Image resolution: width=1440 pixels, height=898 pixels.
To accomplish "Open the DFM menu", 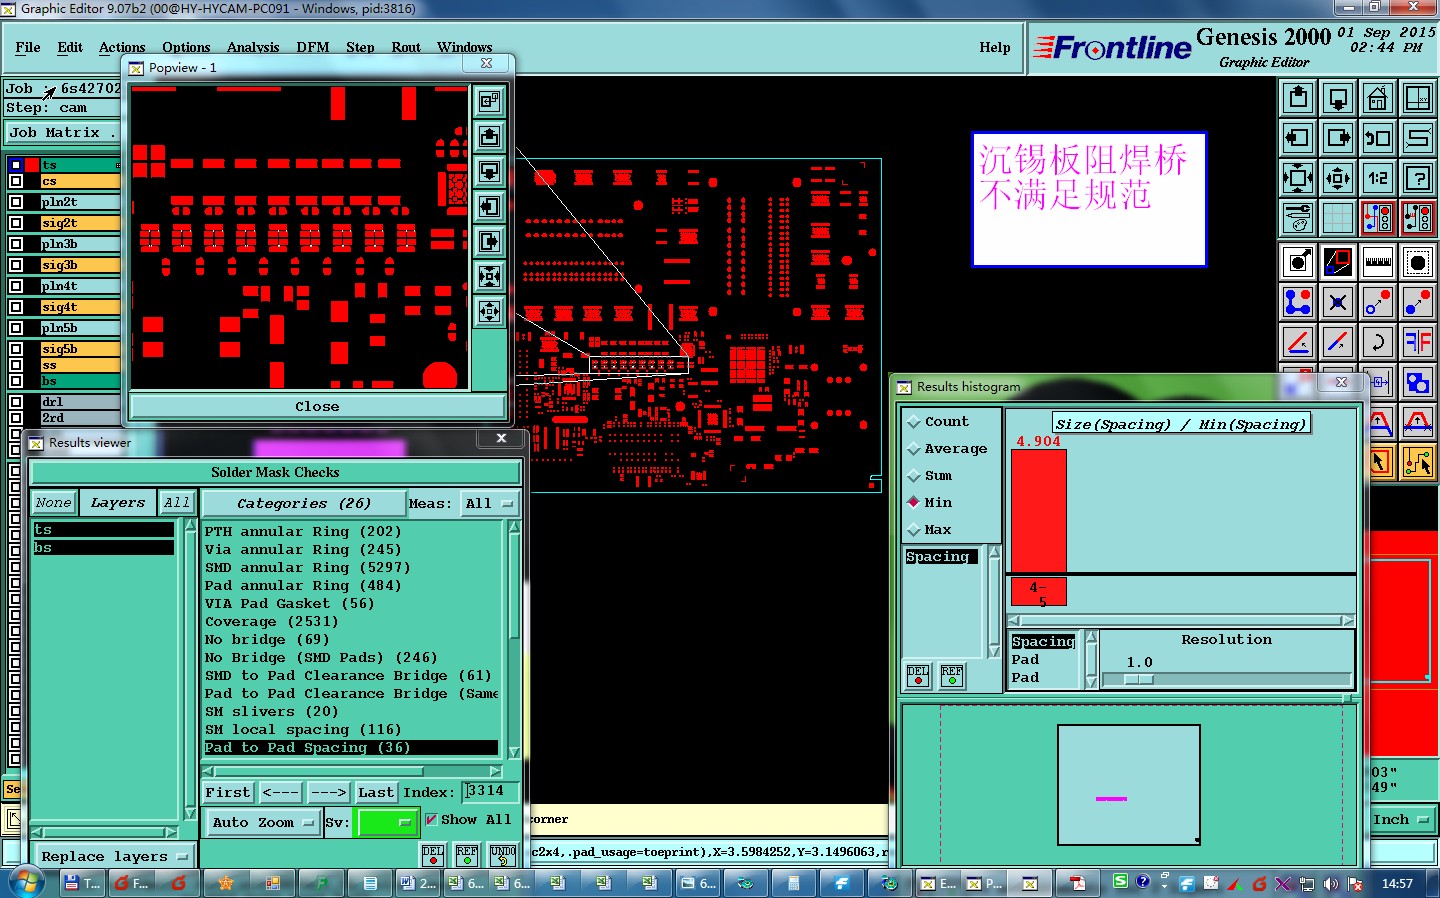I will coord(313,47).
